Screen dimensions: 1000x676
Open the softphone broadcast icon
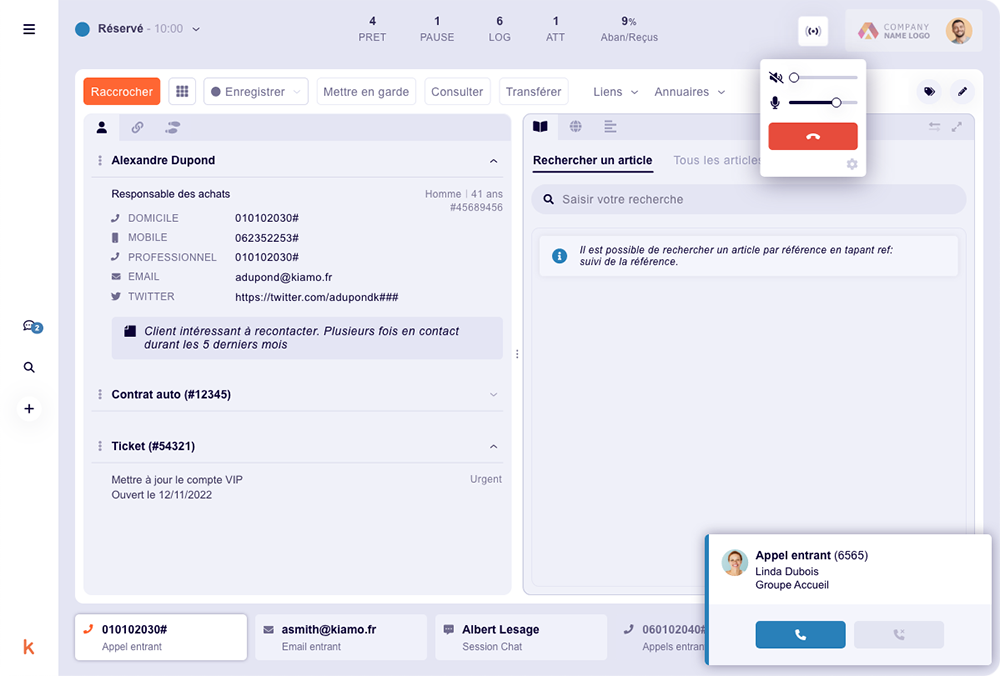pos(812,31)
